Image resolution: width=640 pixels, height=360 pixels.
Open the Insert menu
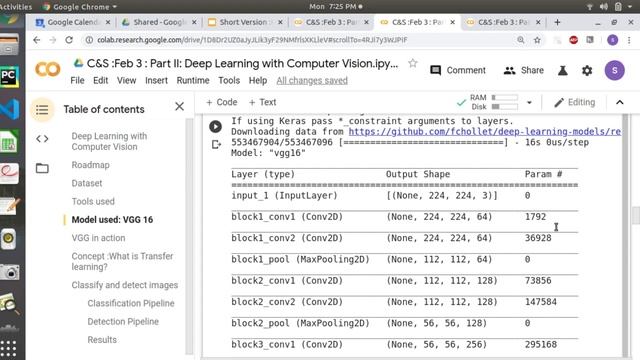pyautogui.click(x=156, y=80)
